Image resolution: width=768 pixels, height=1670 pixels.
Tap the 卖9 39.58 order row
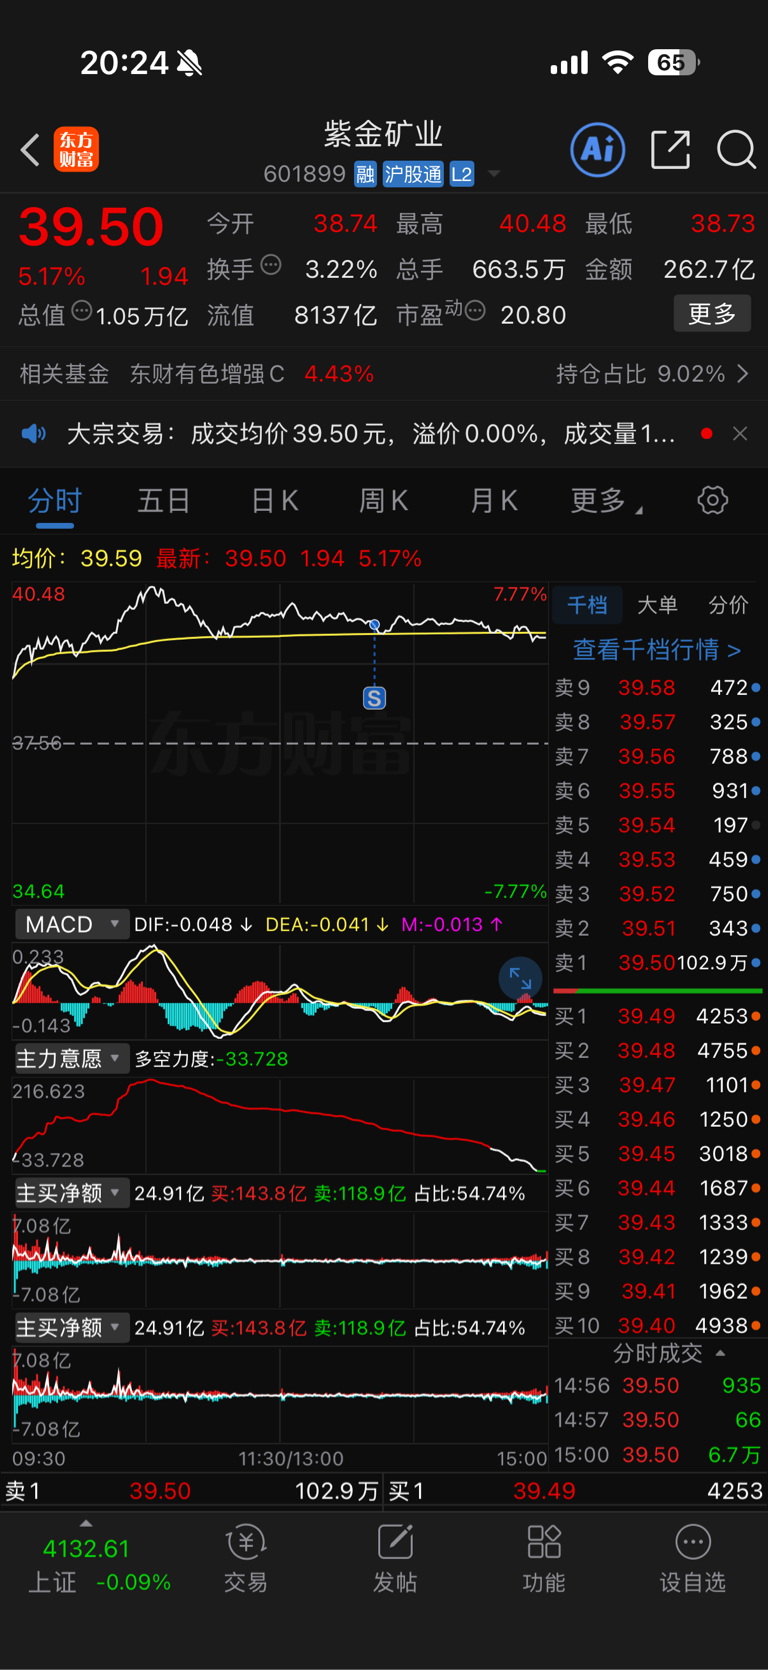(x=657, y=688)
